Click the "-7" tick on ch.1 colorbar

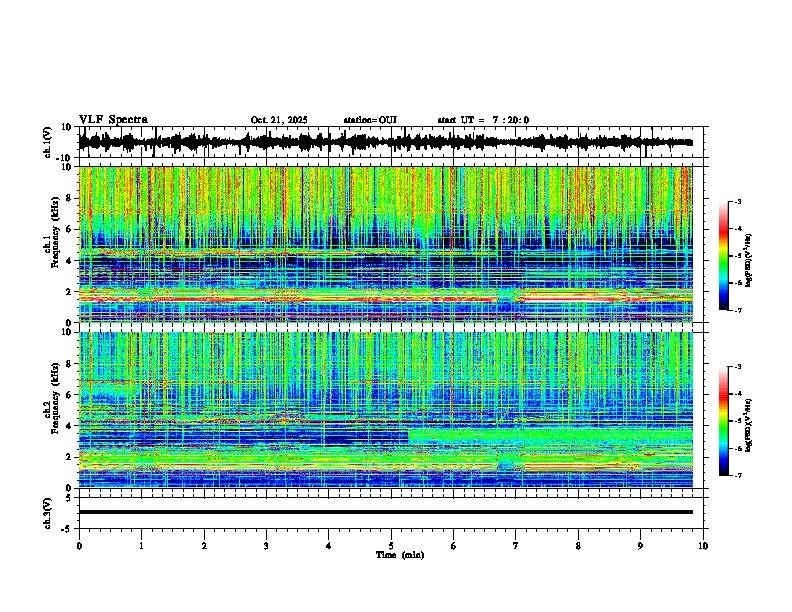737,310
